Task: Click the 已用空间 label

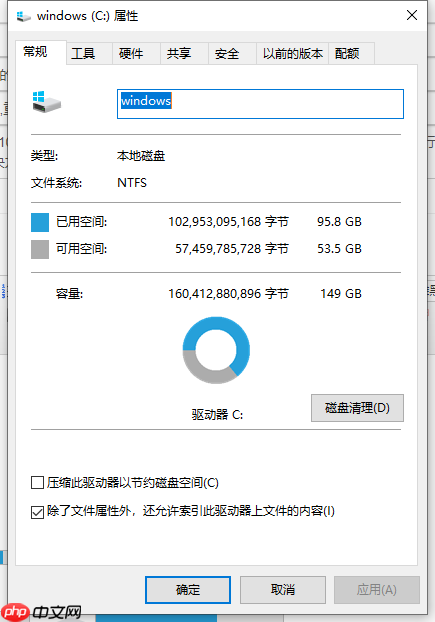Action: (81, 222)
